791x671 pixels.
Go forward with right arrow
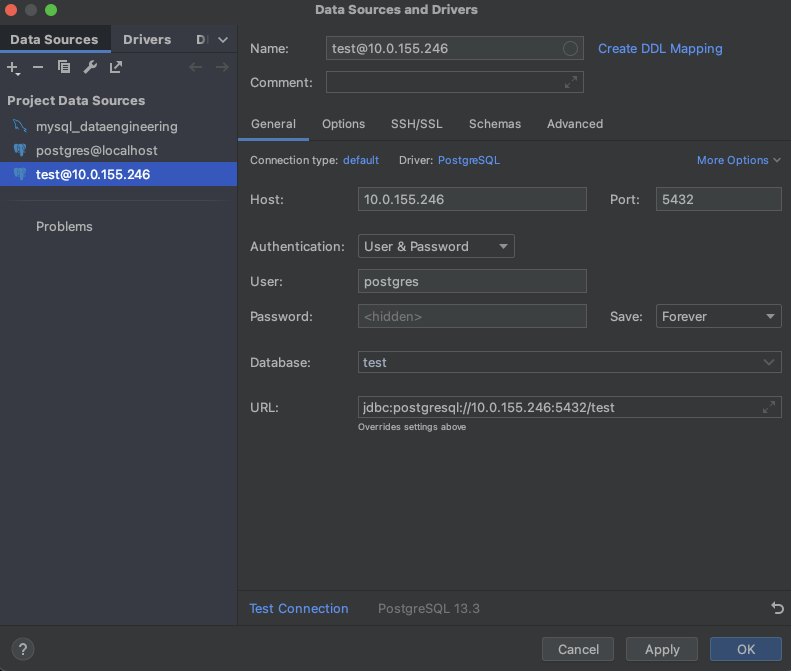[222, 67]
